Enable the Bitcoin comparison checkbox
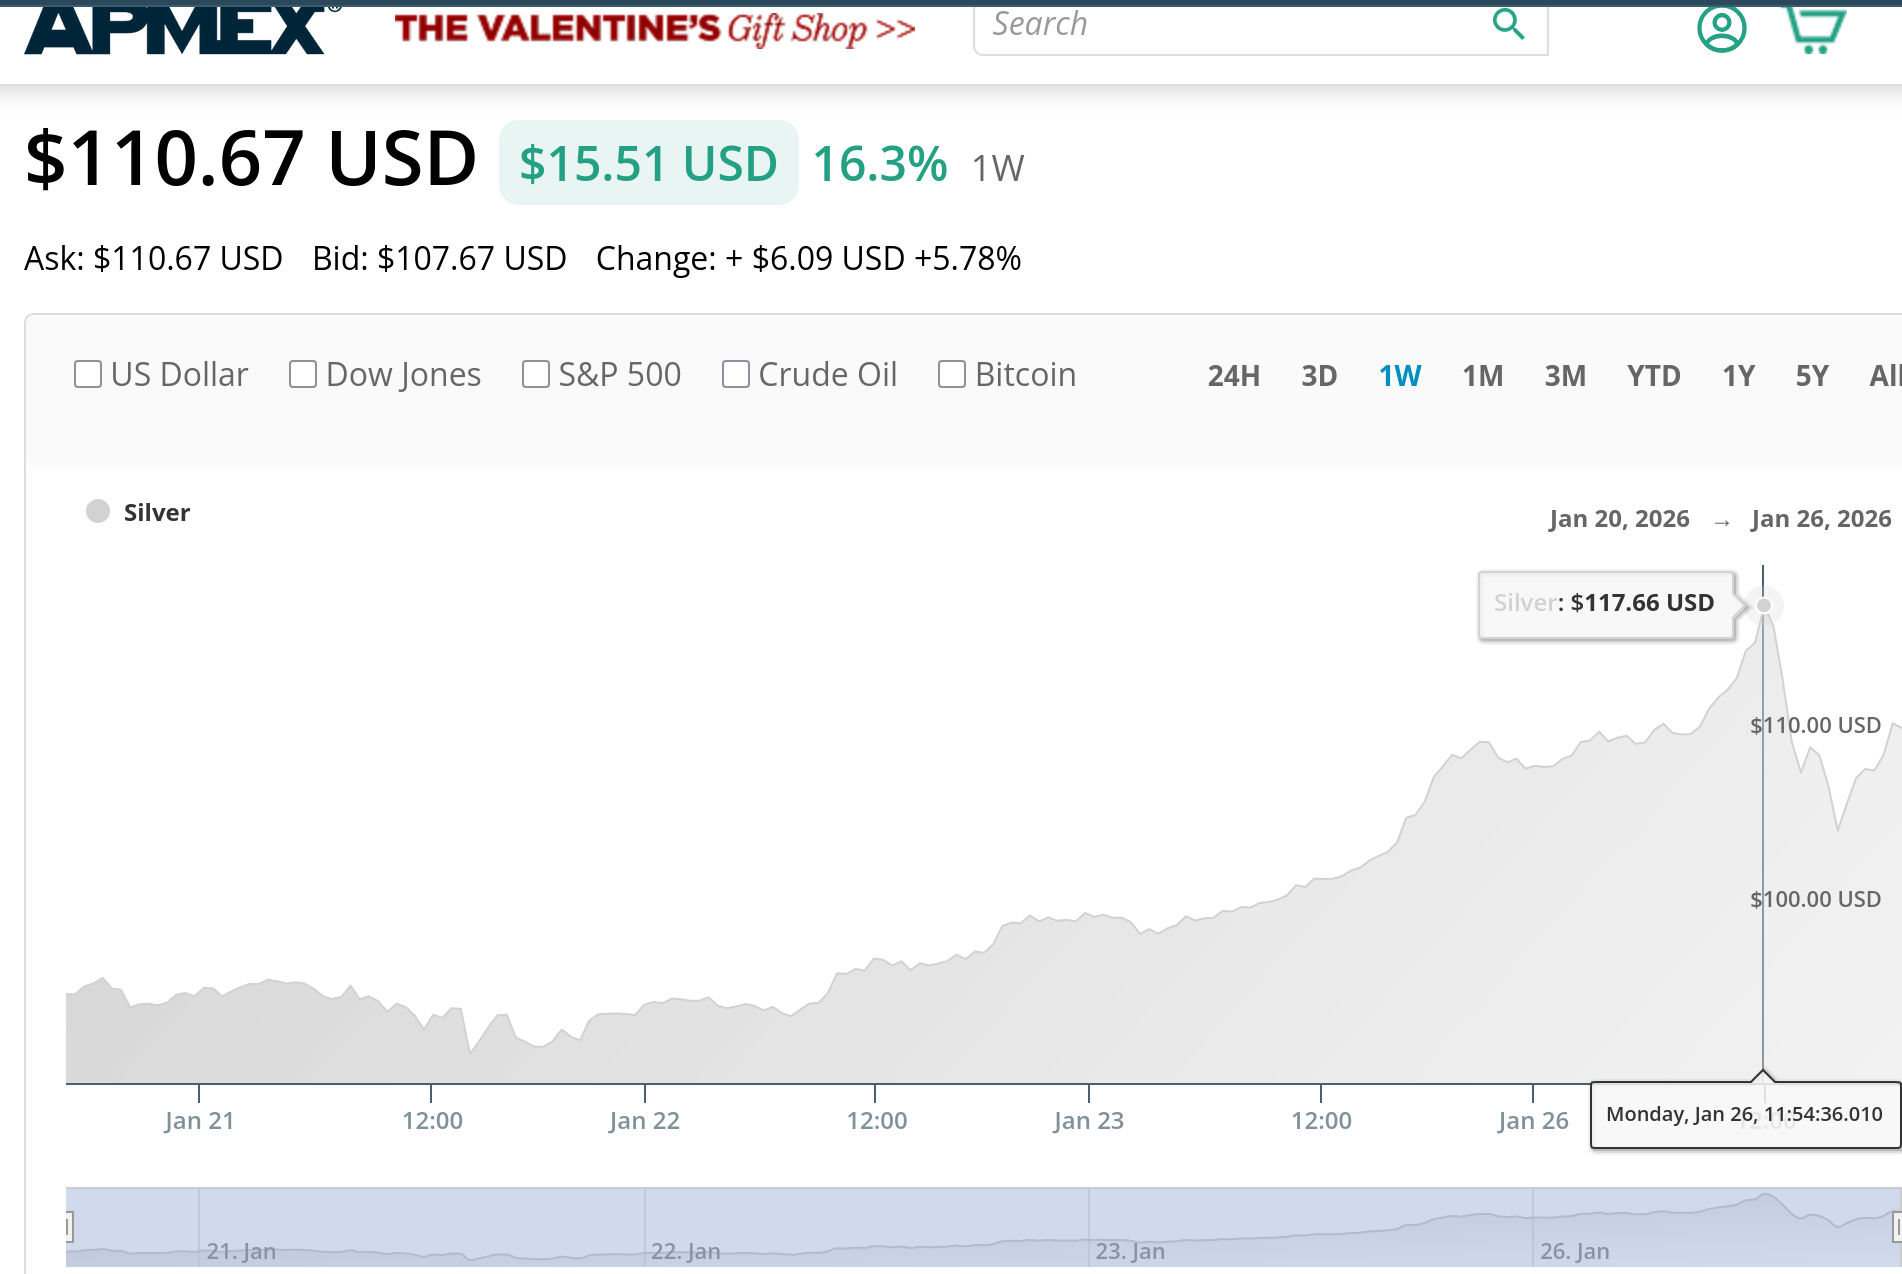The image size is (1902, 1274). point(952,374)
